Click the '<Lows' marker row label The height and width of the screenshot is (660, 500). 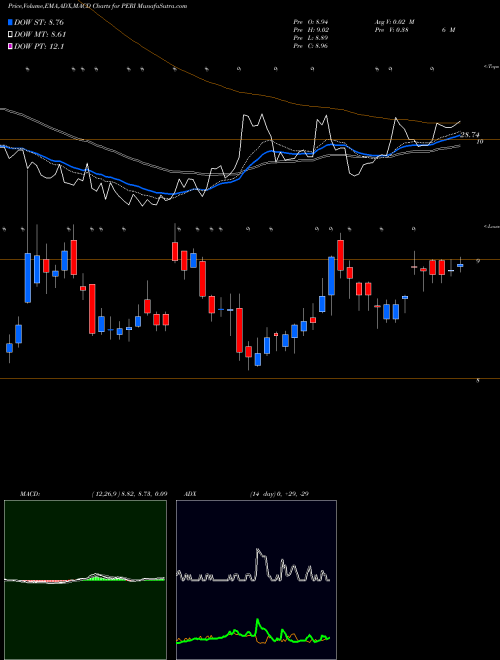(491, 226)
